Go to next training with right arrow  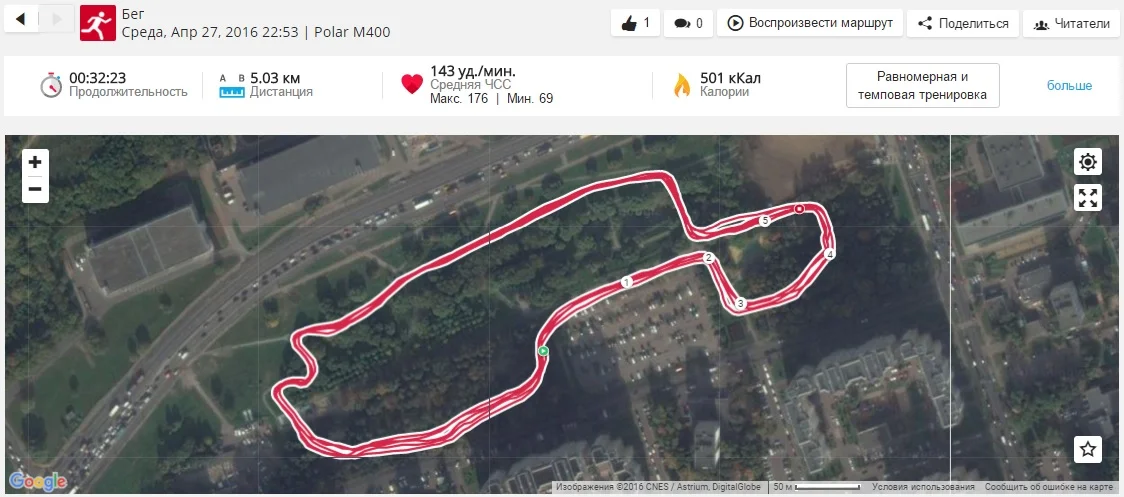click(56, 19)
